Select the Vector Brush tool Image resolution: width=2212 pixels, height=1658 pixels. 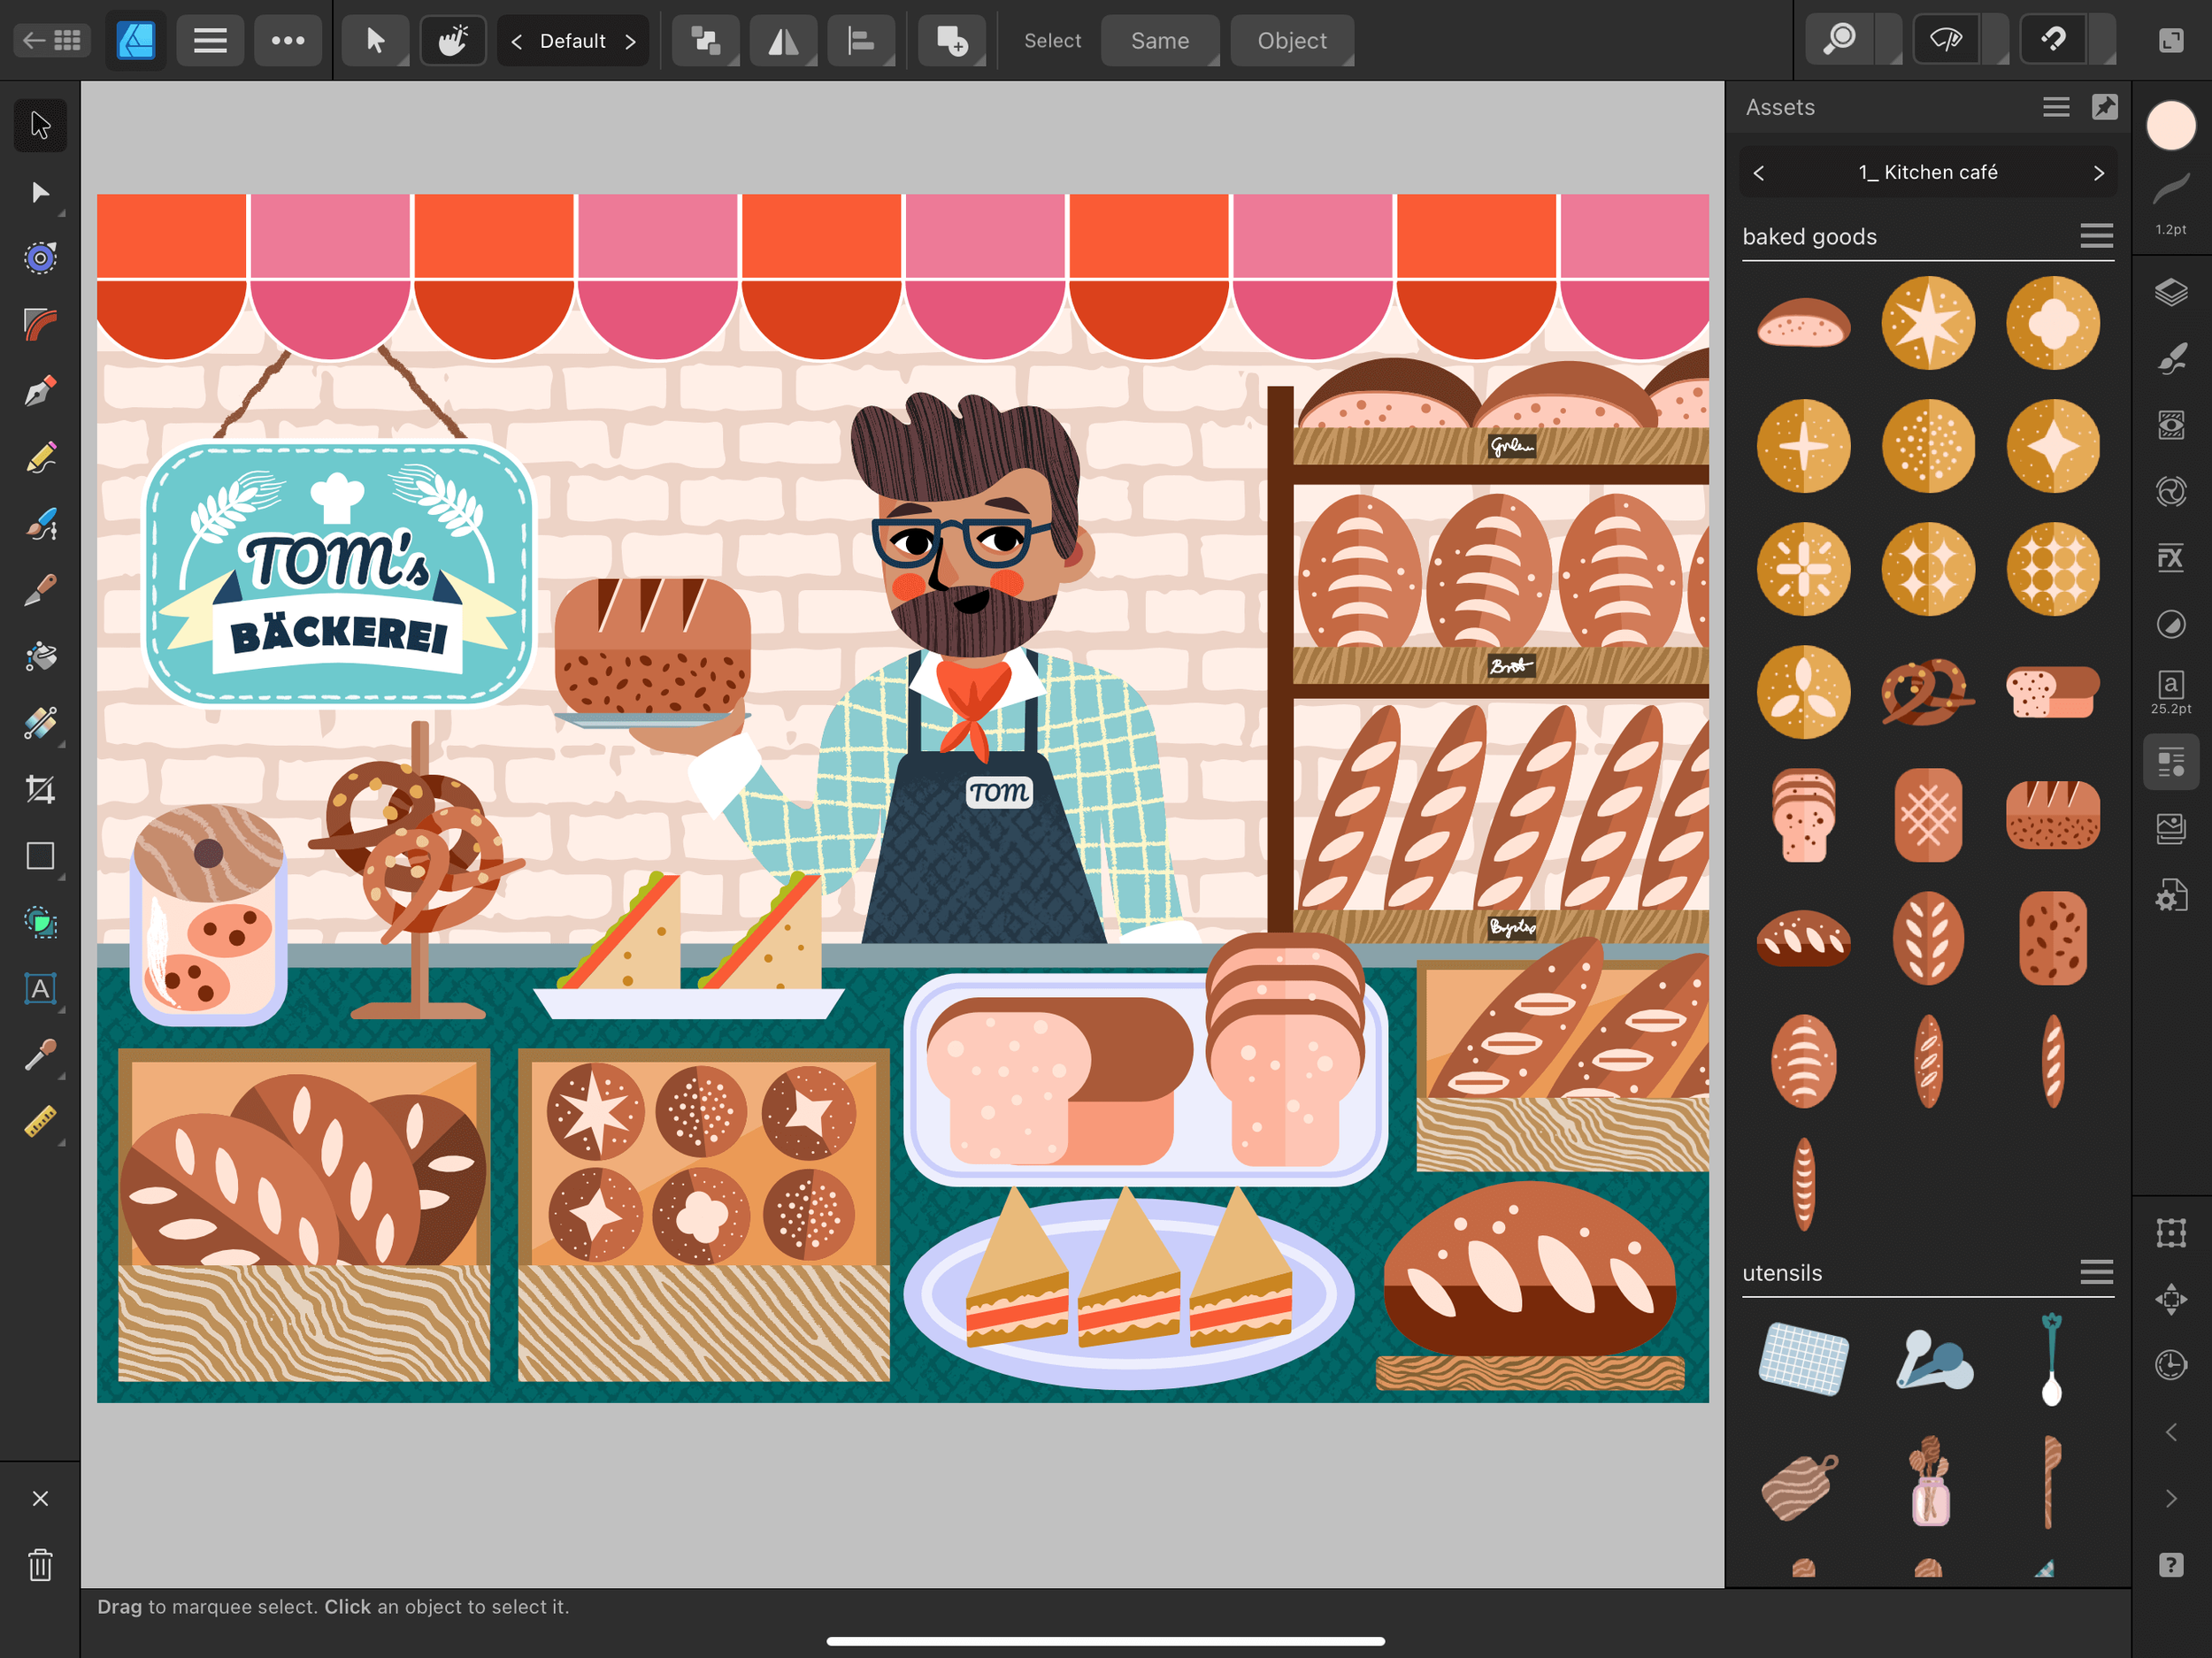pyautogui.click(x=40, y=524)
